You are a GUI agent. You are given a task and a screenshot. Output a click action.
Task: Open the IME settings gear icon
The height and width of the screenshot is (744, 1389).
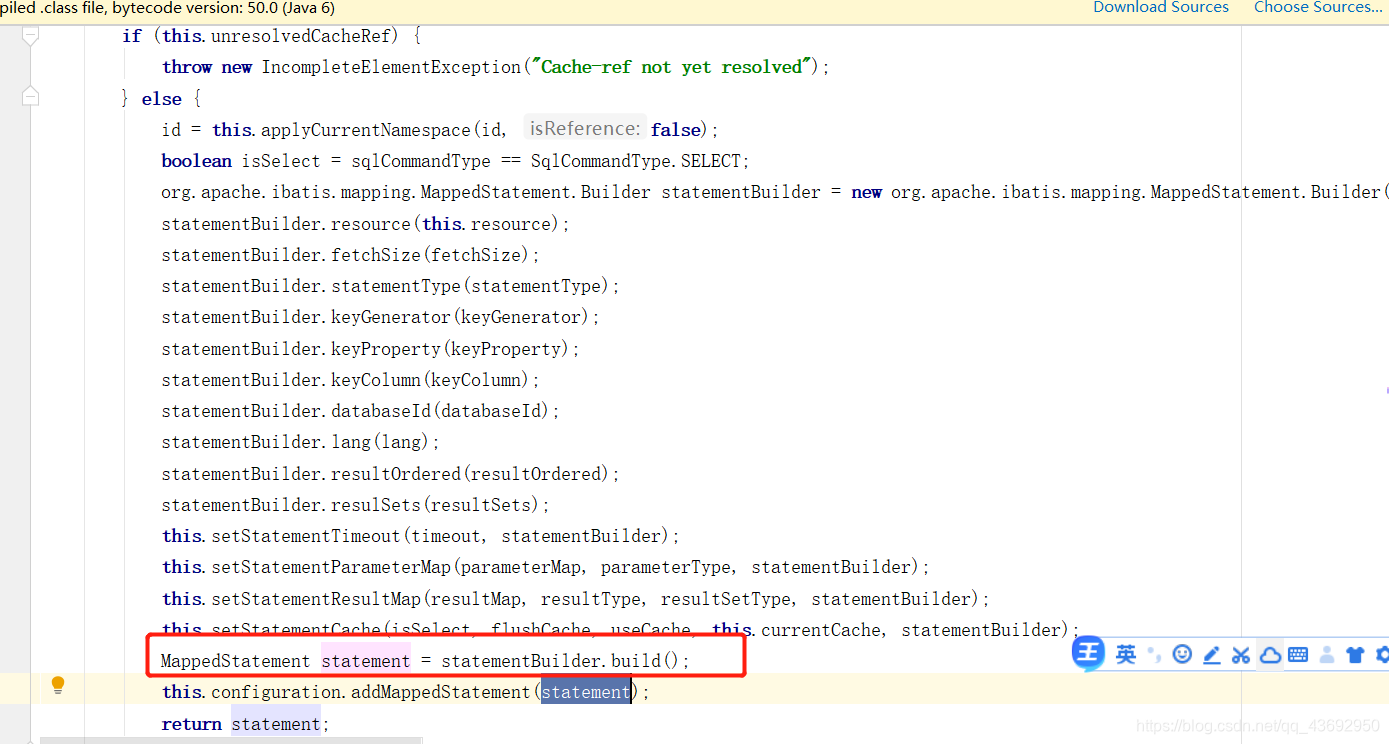point(1383,655)
